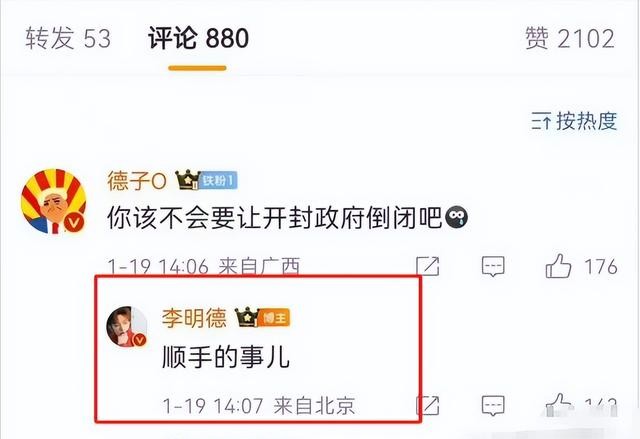Tap the 铁粉1 fan badge
Screen dimensions: 640x439
(218, 180)
